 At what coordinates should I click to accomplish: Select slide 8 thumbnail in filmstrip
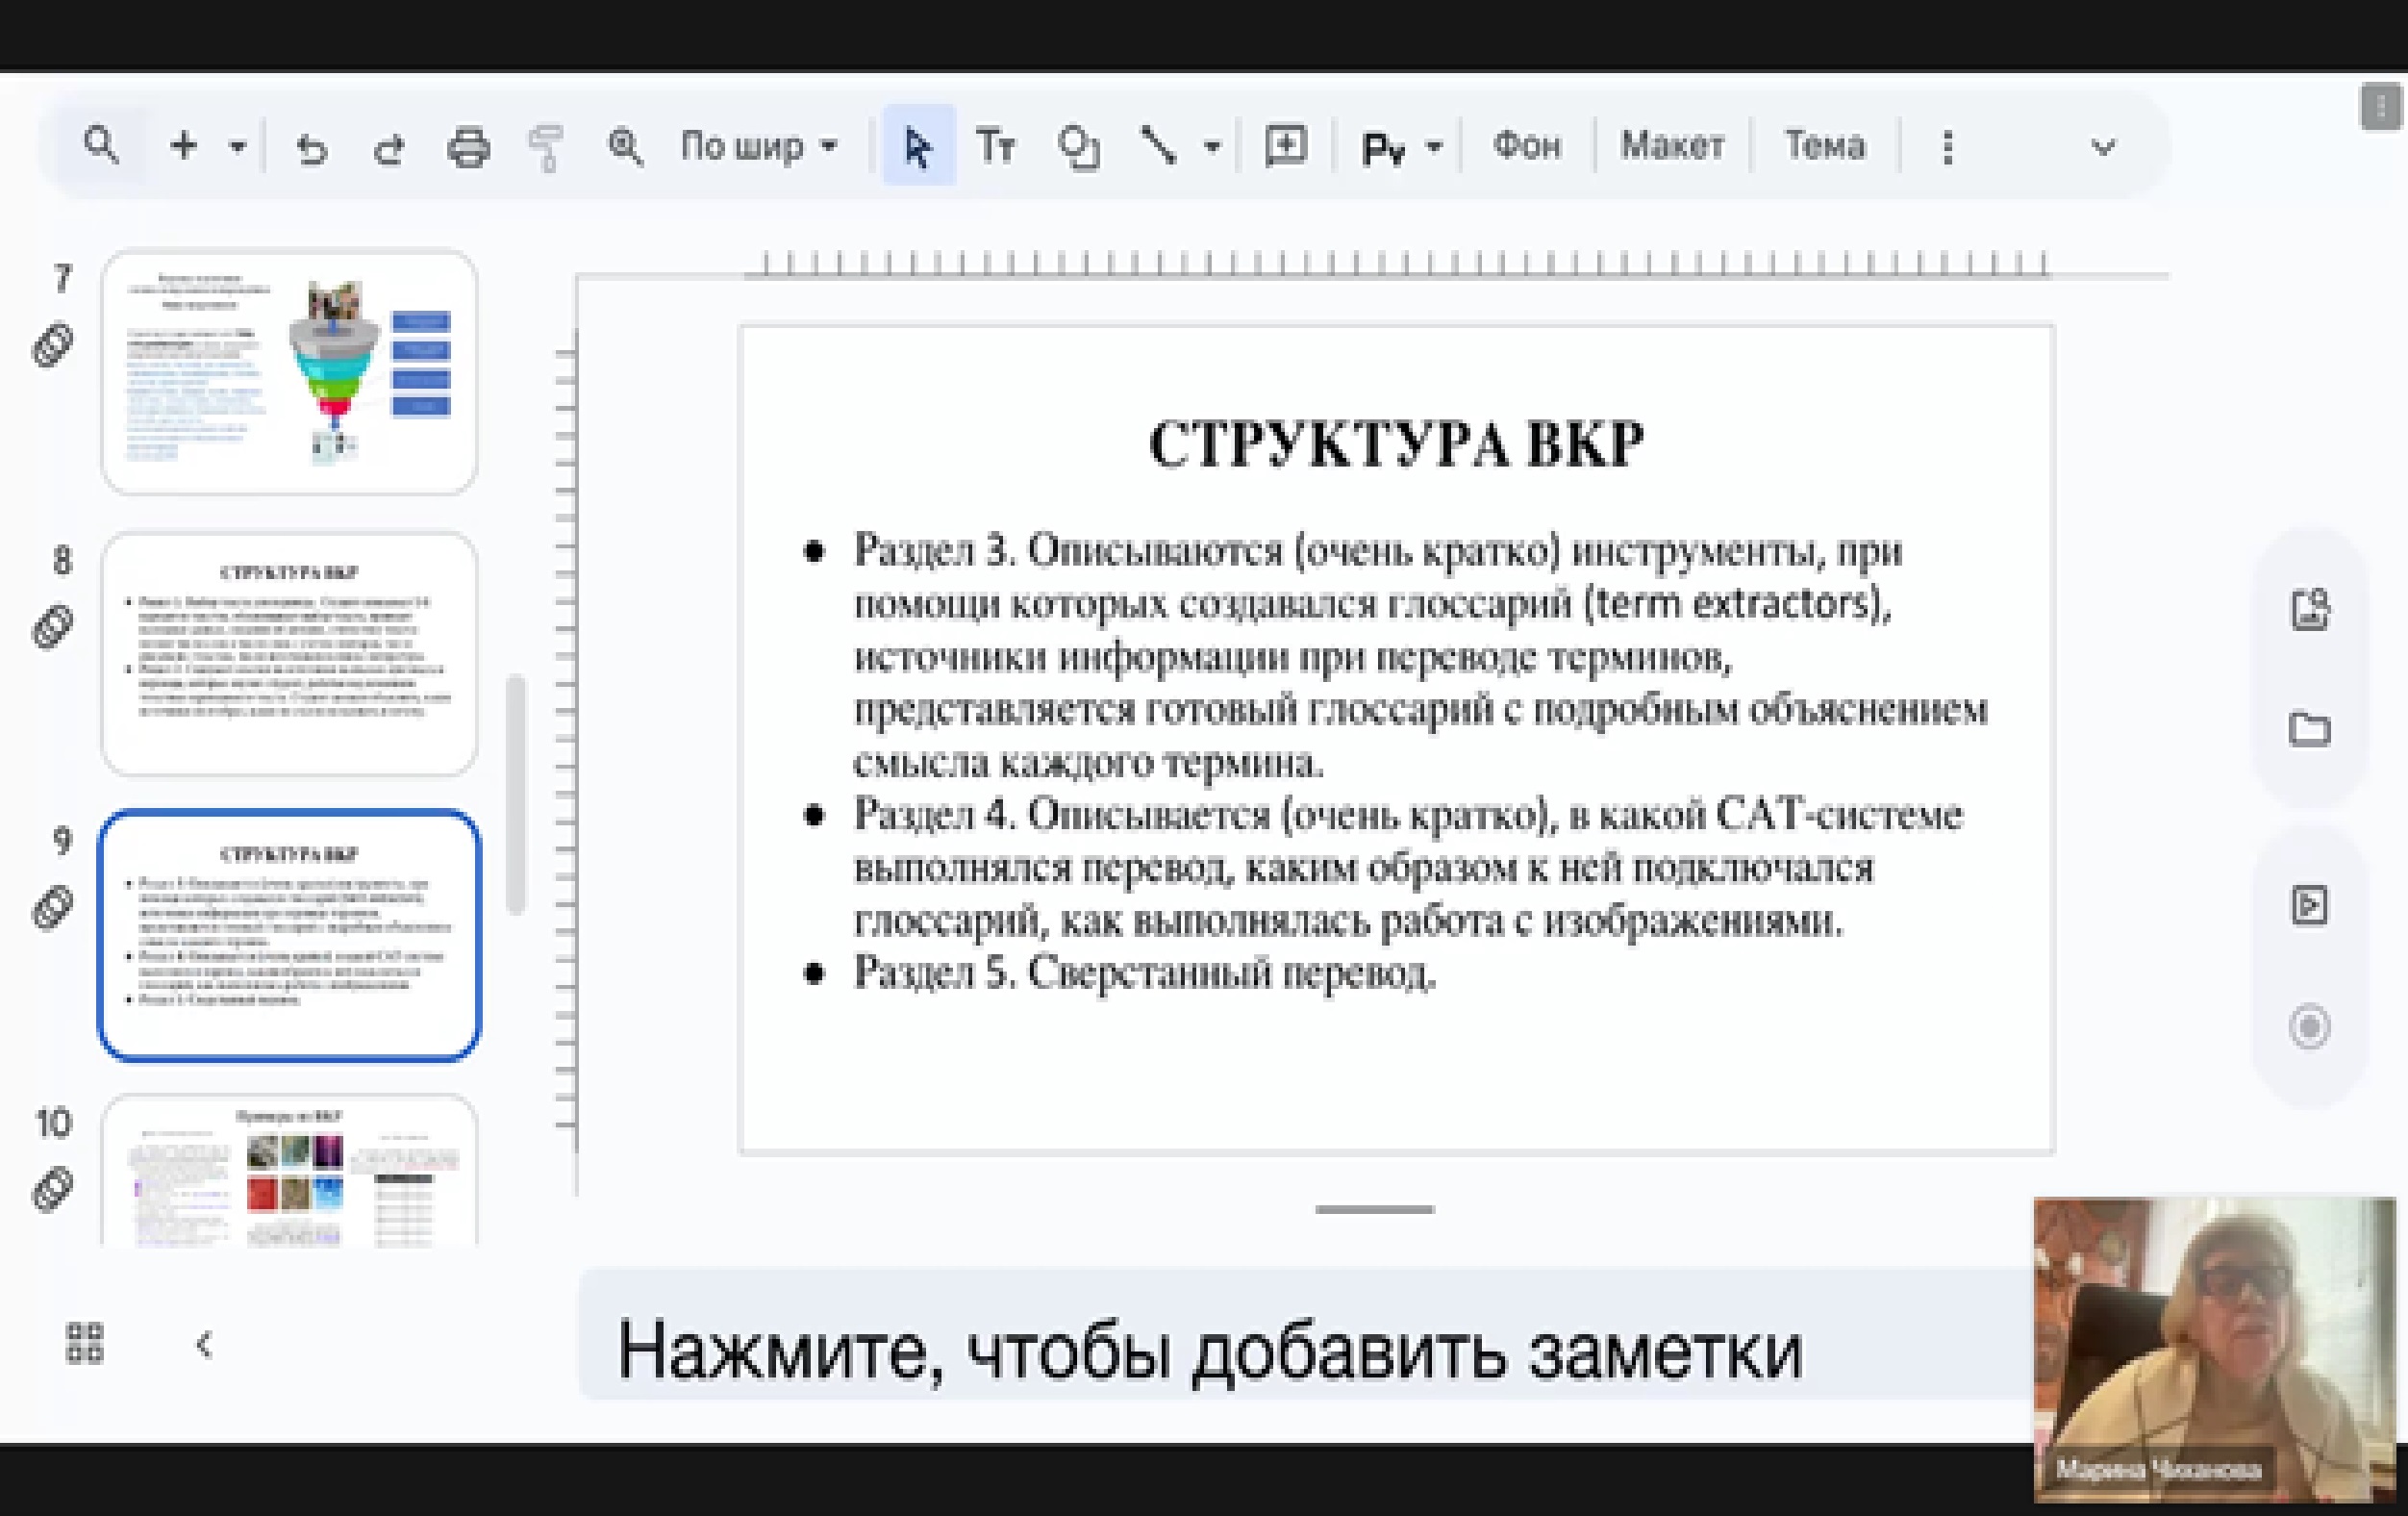tap(289, 653)
